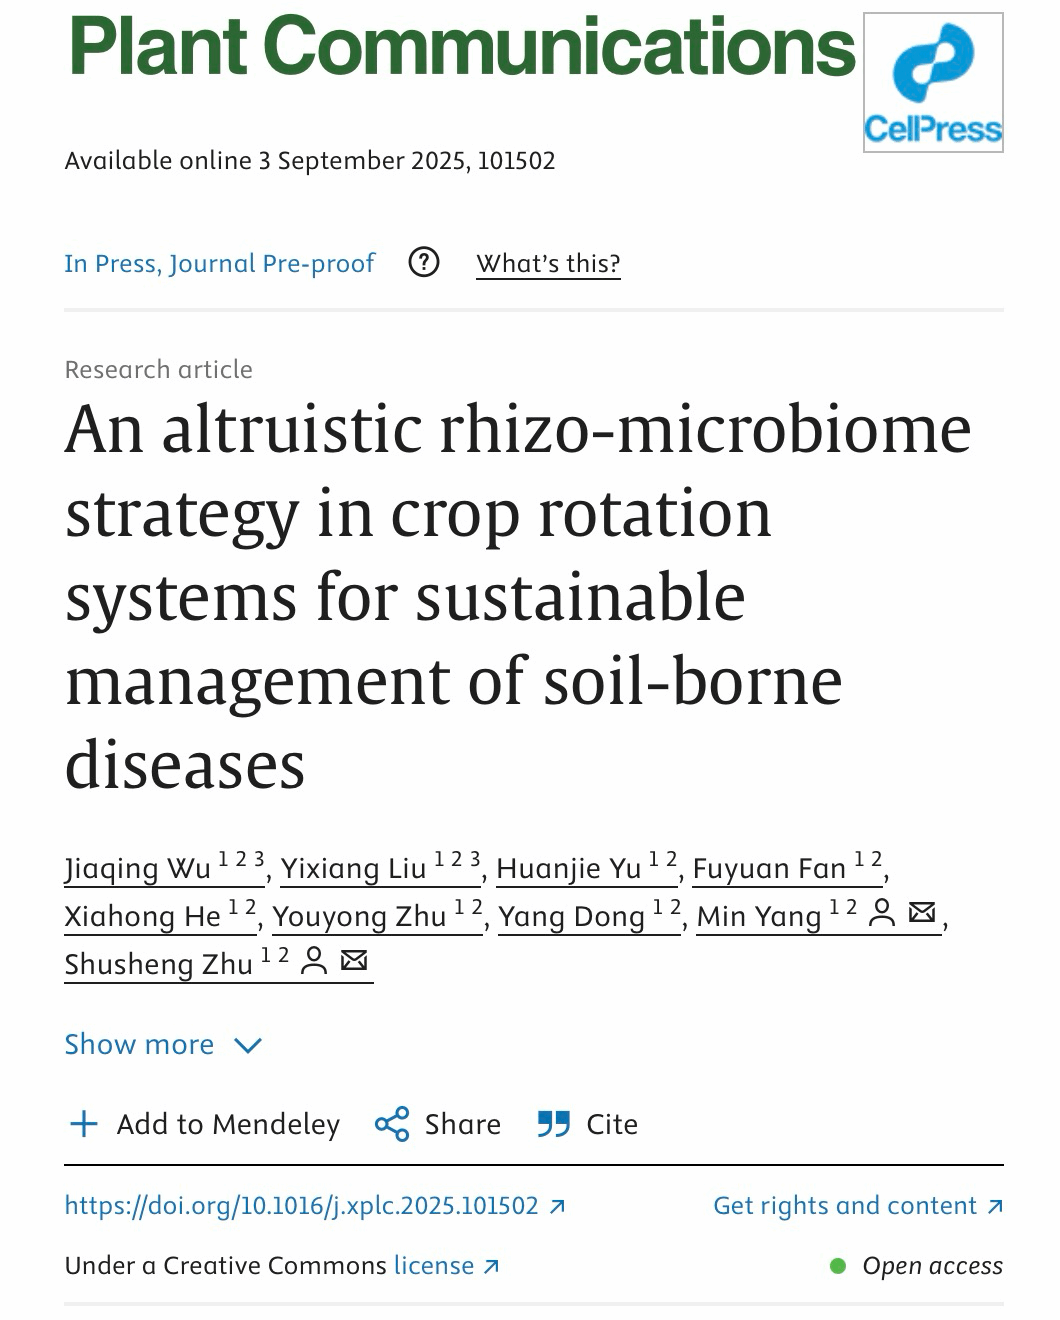Click Min Yang's author profile icon
The height and width of the screenshot is (1320, 1060).
pos(881,913)
